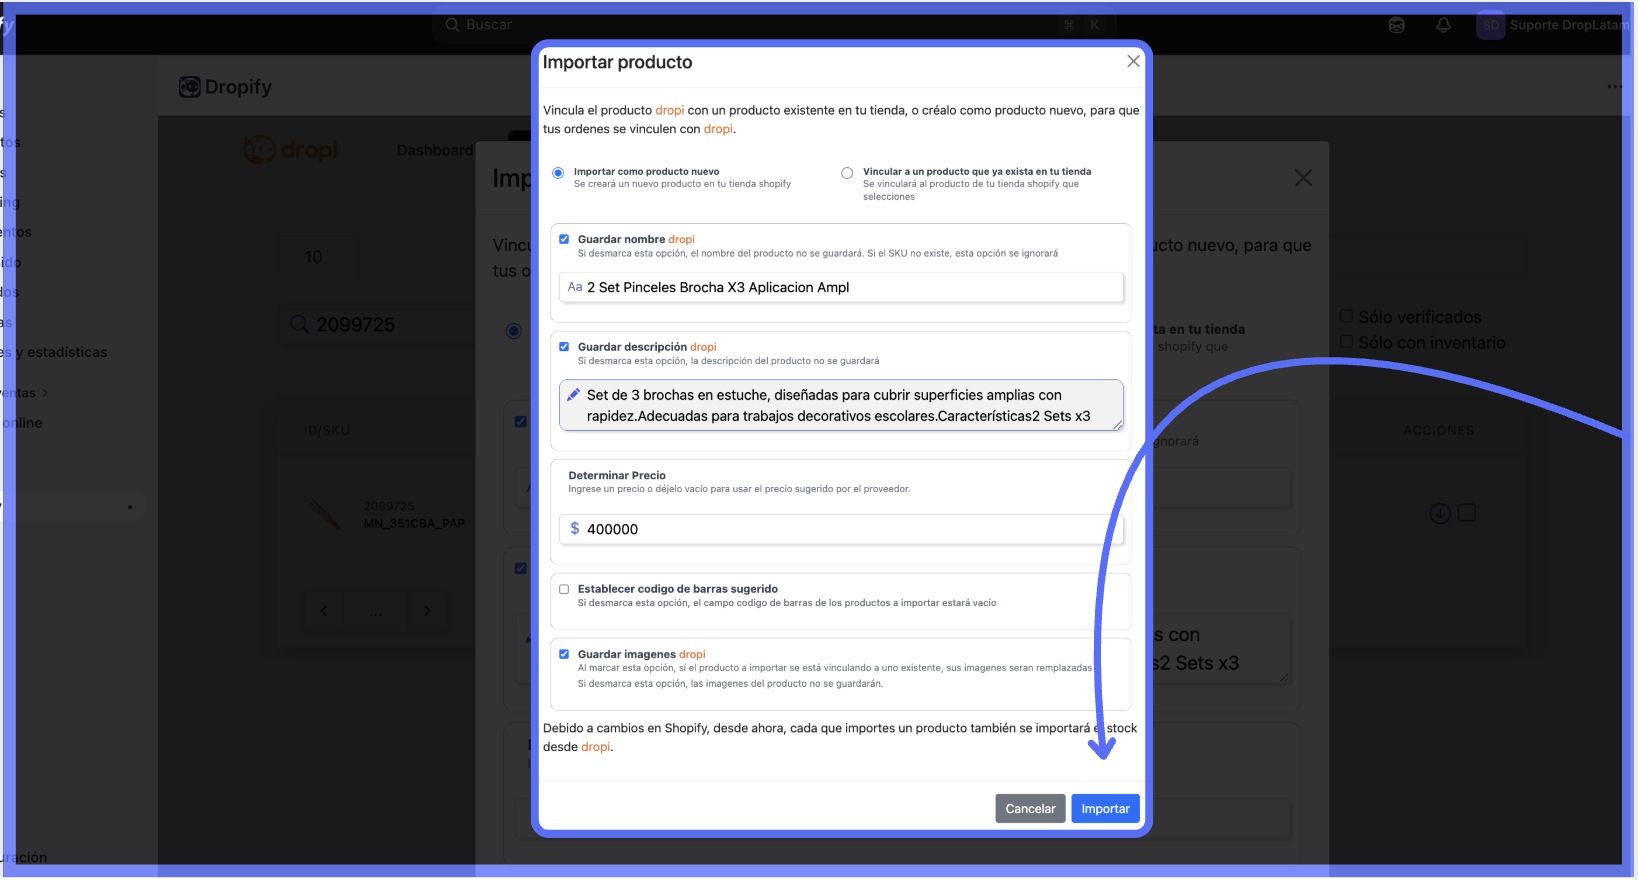
Task: Uncheck 'Guardar nombre dropi' checkbox
Action: tap(564, 239)
